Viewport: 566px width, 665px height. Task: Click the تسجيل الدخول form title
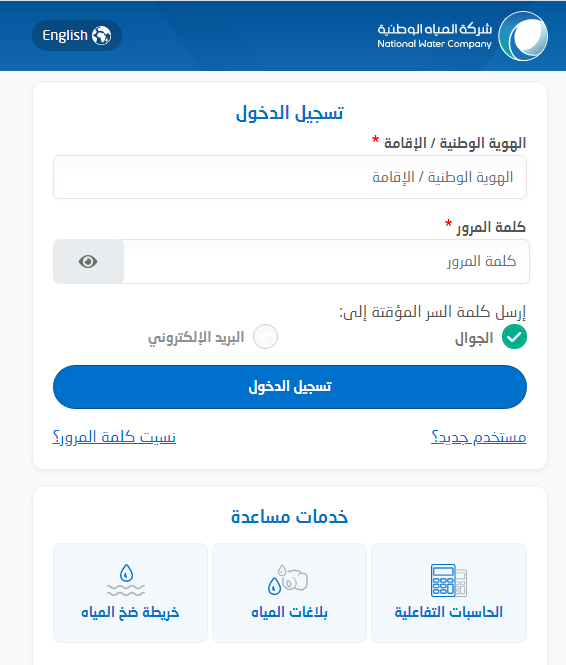[290, 113]
